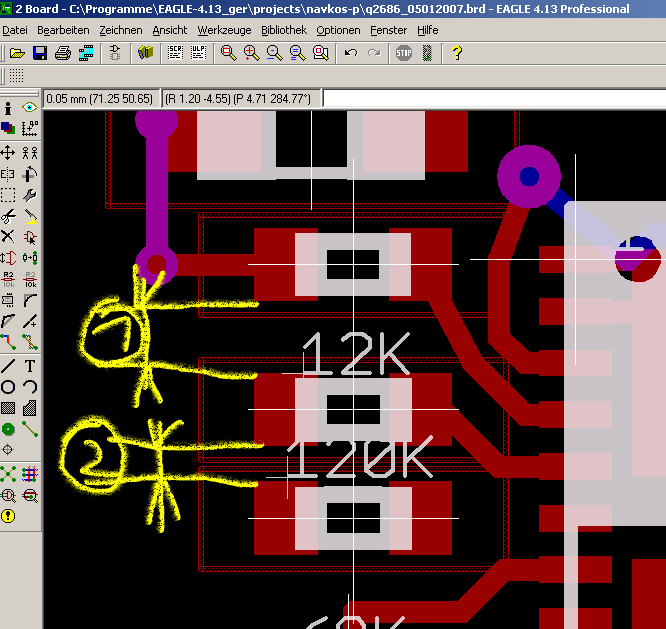
Task: Select the Show eye tool
Action: coord(29,107)
